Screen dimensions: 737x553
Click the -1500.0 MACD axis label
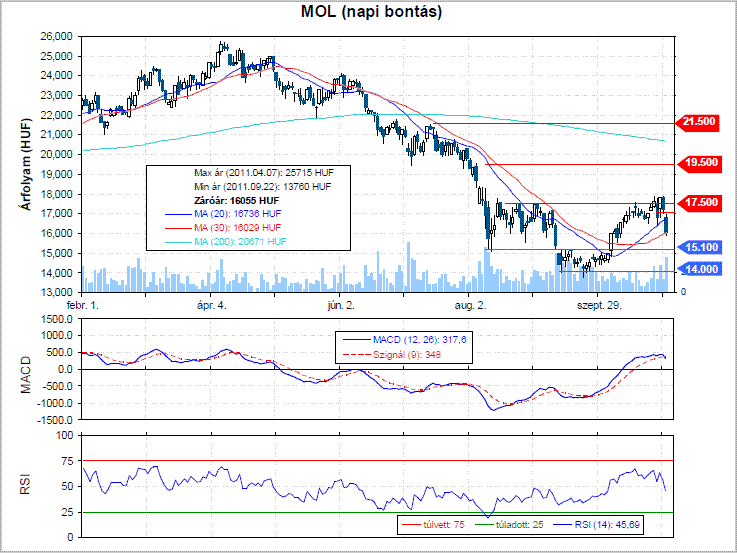click(x=55, y=420)
